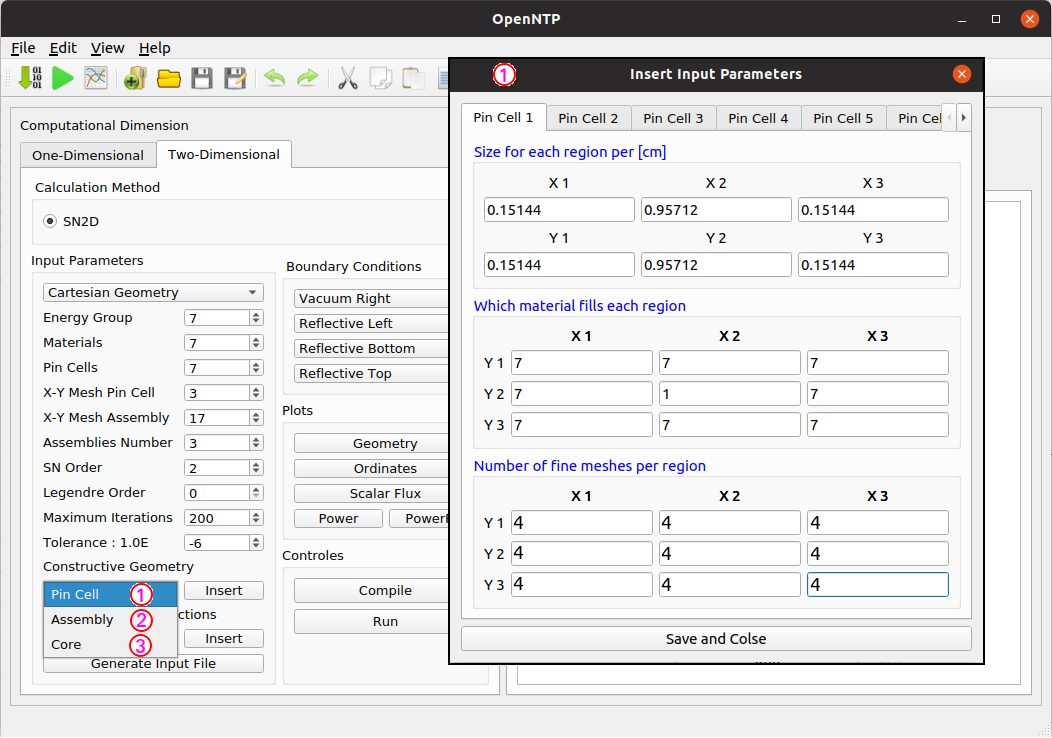Open the Reflective Left boundary dropdown

(371, 323)
